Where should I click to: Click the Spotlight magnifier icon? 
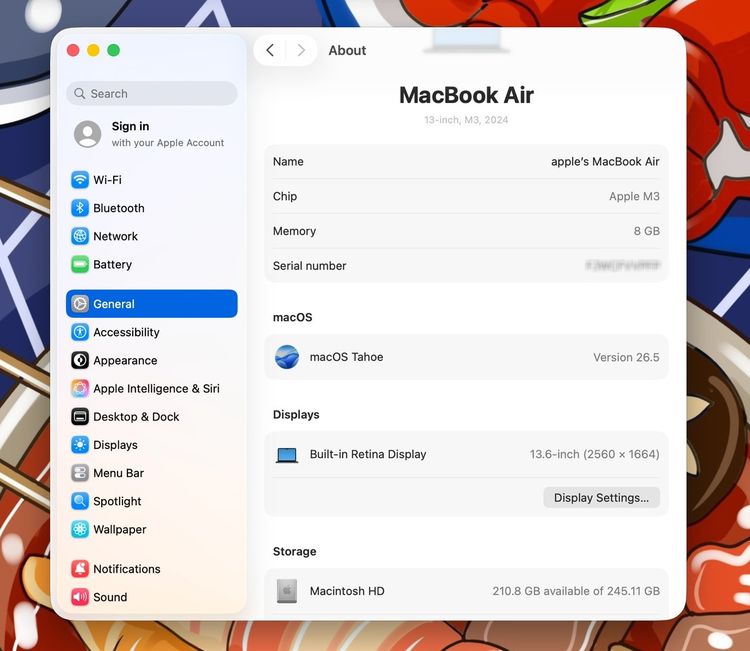tap(80, 501)
